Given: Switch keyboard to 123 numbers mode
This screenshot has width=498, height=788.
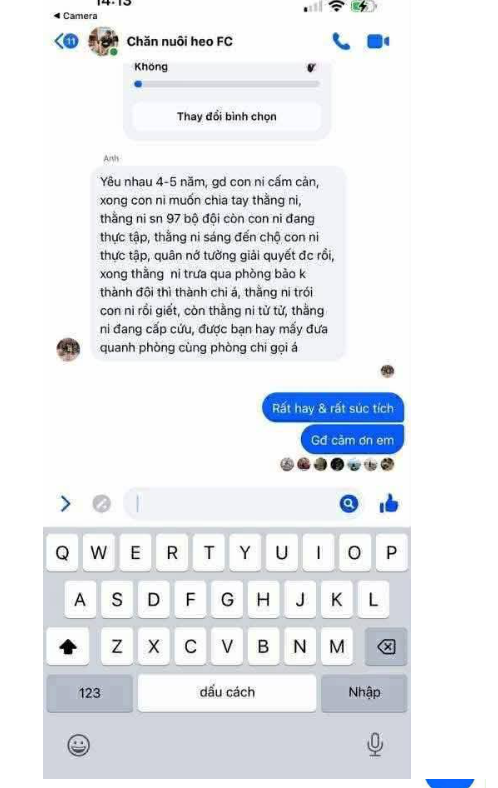Looking at the screenshot, I should click(89, 693).
